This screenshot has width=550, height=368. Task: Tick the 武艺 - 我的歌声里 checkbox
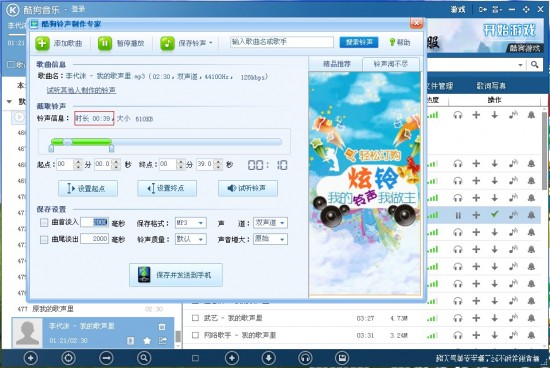click(195, 318)
